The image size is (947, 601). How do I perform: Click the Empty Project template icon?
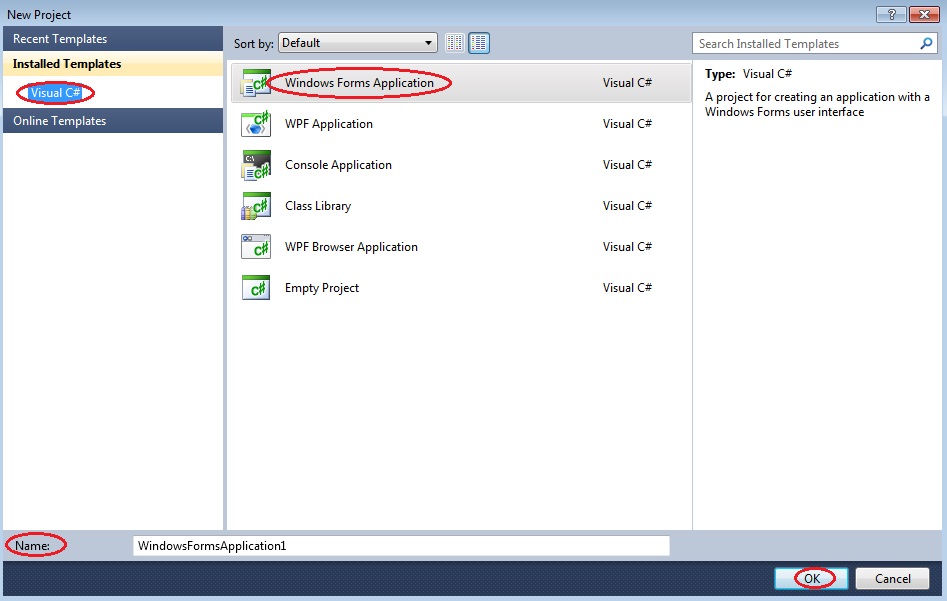(x=255, y=288)
